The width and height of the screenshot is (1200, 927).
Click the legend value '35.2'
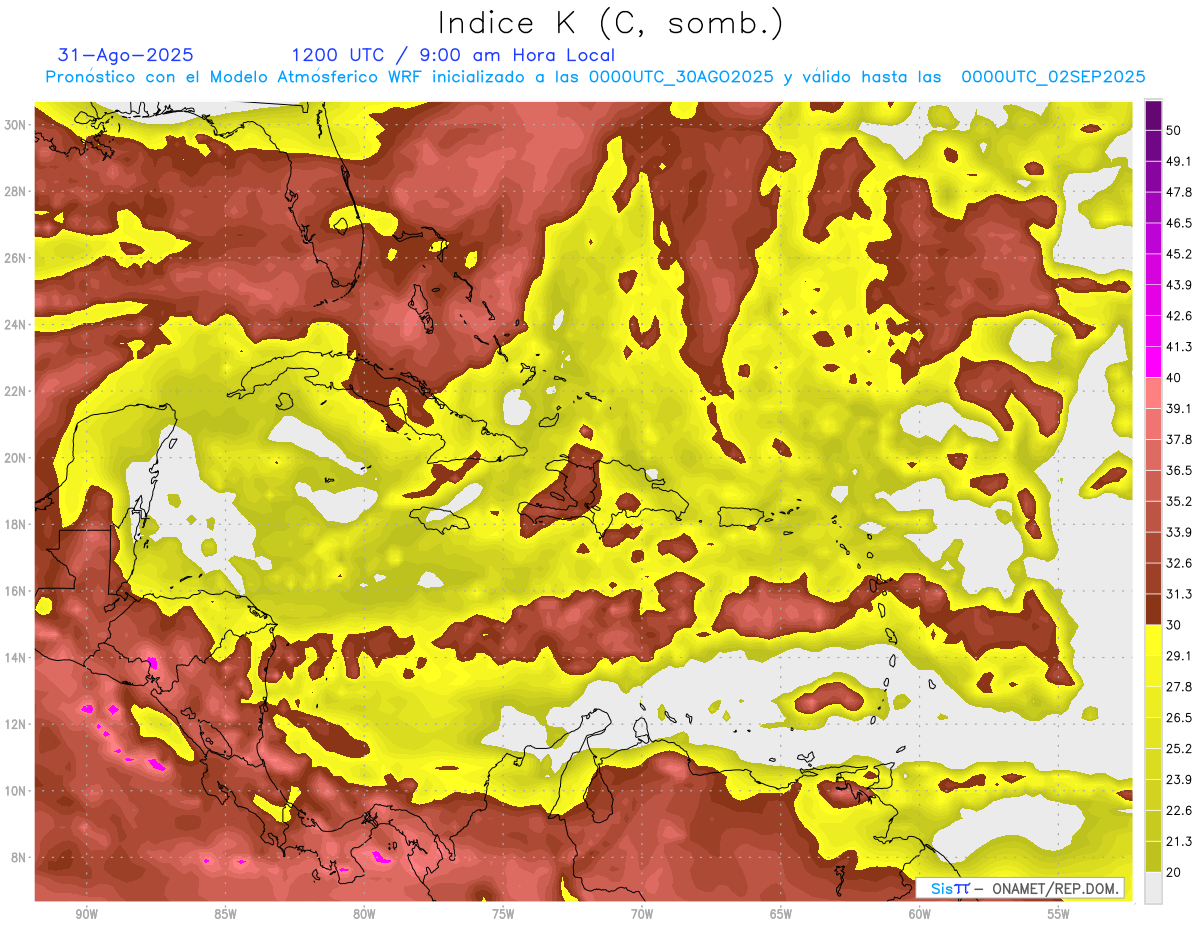point(1179,502)
